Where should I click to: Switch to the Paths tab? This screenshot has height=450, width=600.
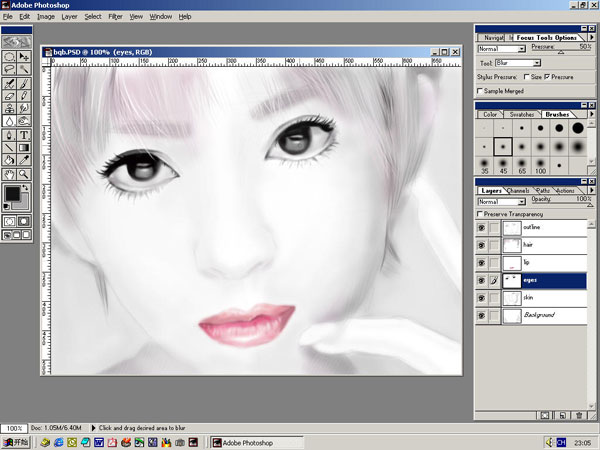pos(542,191)
